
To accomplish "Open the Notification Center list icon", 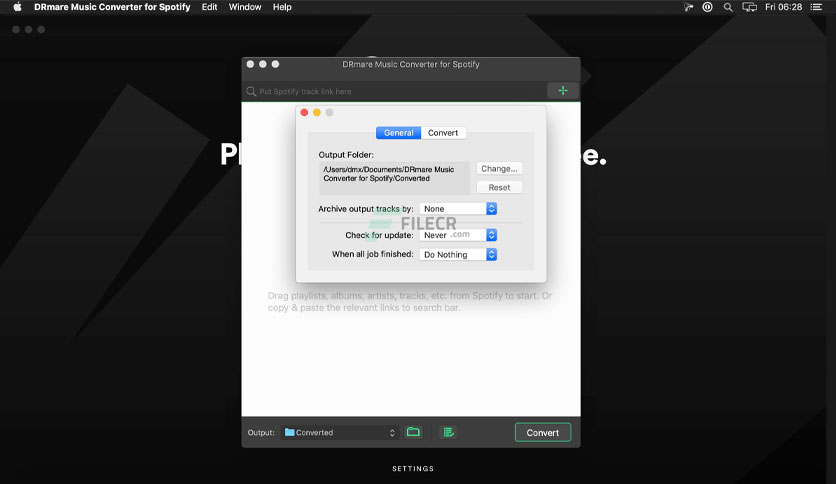I will [x=816, y=7].
